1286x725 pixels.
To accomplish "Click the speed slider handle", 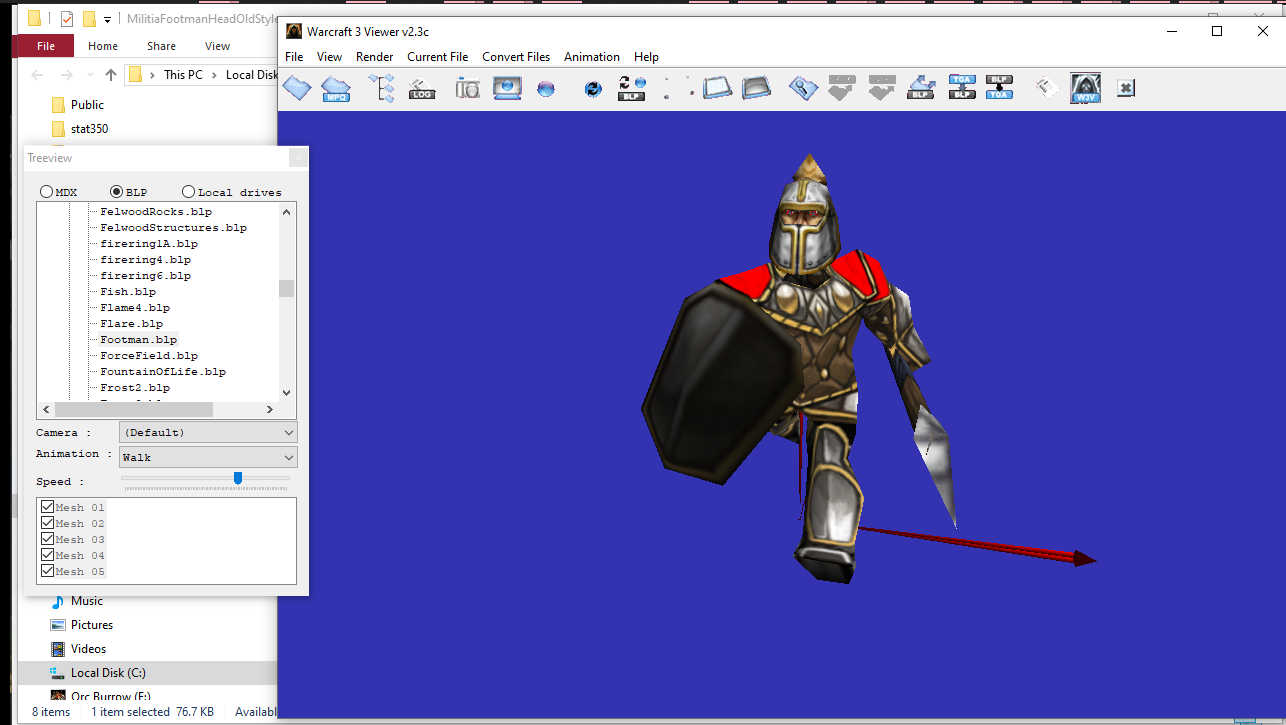I will tap(237, 478).
